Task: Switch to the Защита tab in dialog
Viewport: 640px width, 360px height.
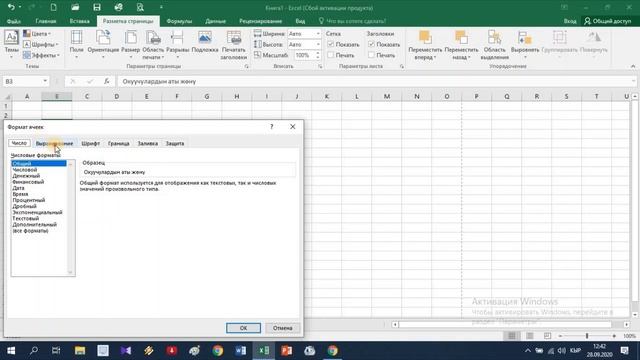Action: 175,143
